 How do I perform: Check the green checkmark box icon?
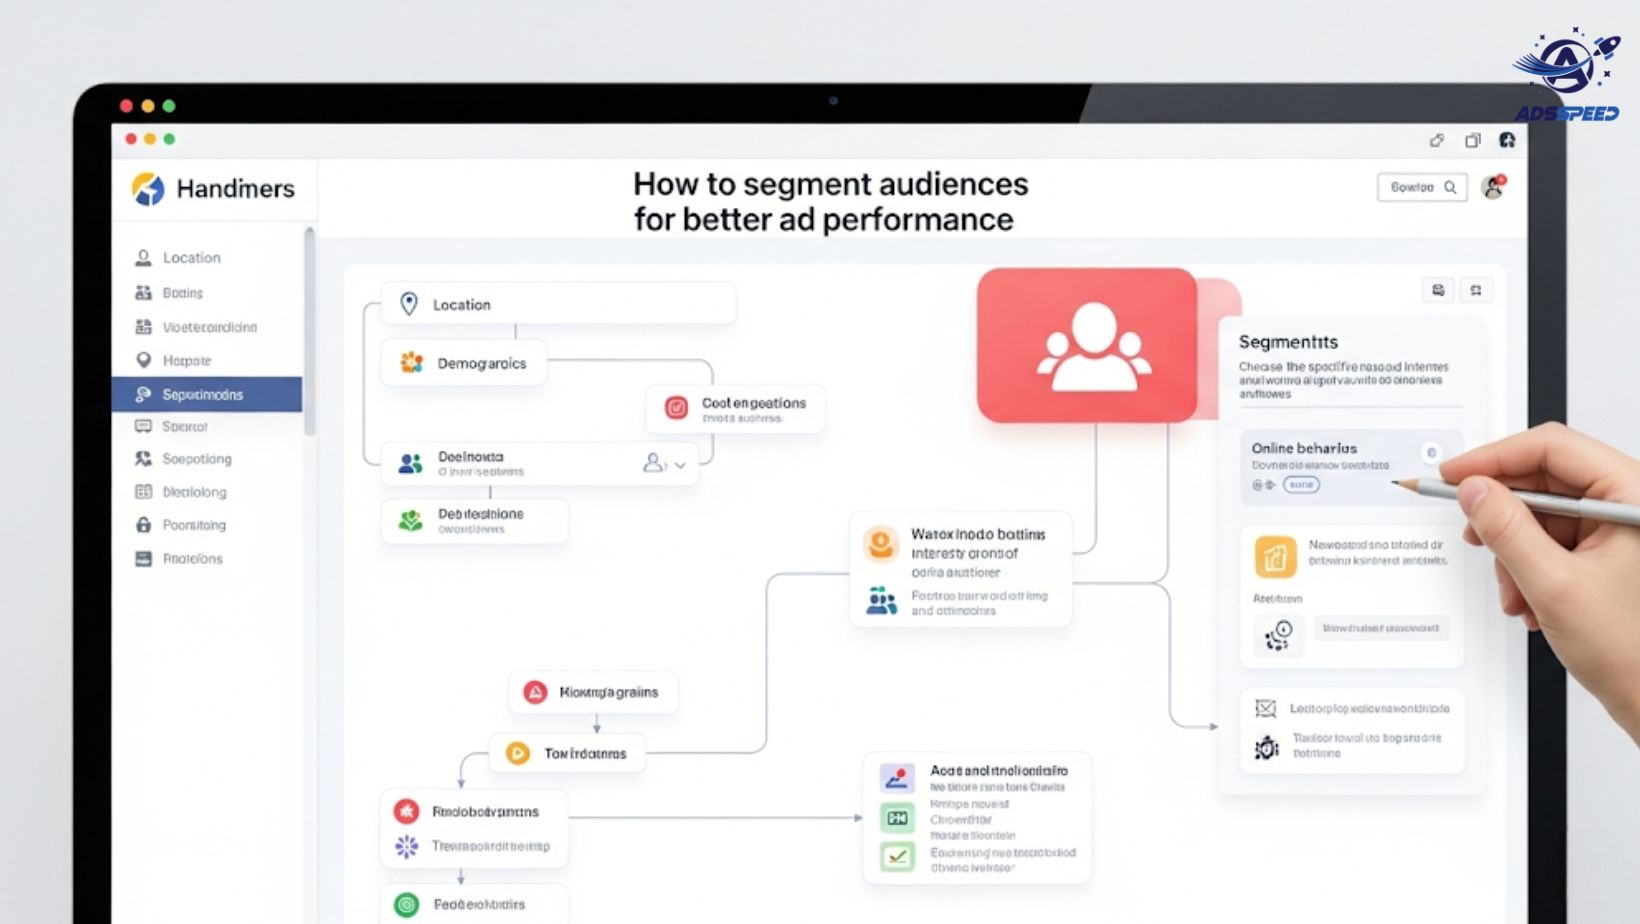[x=897, y=856]
